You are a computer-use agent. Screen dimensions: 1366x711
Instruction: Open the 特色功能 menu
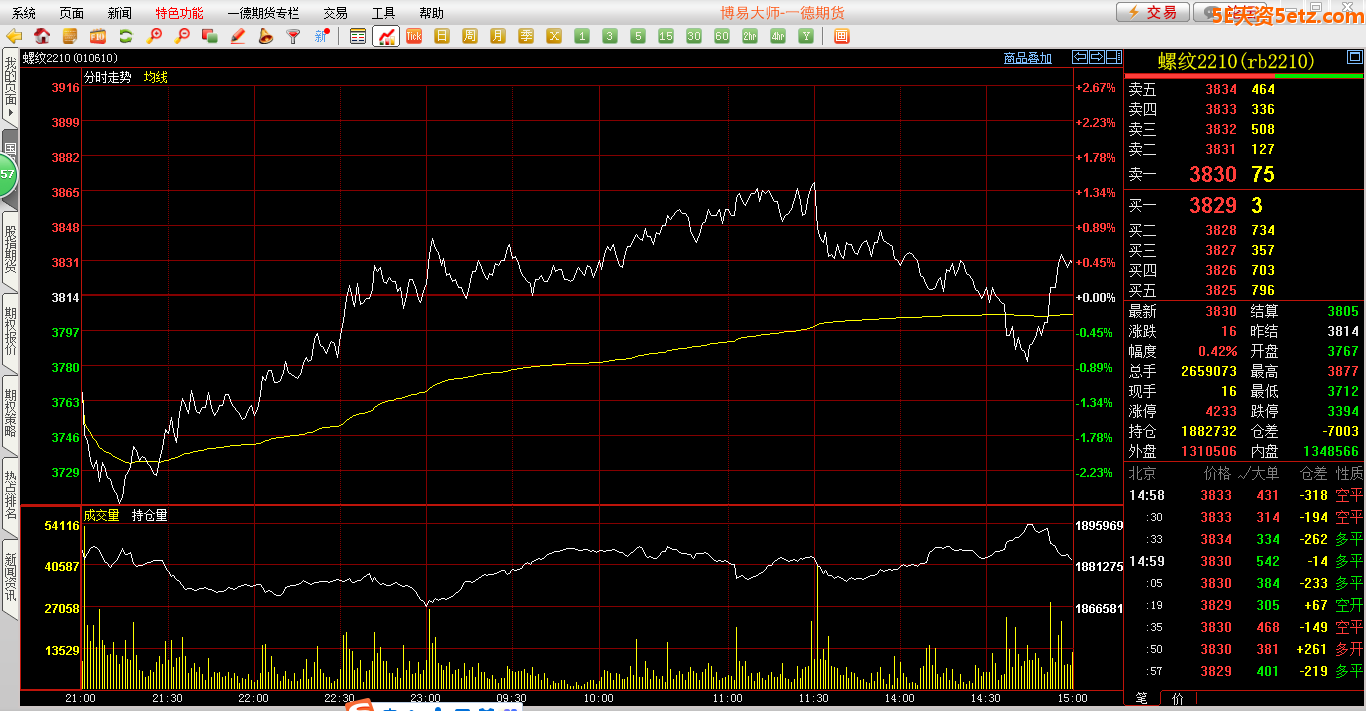tap(179, 13)
